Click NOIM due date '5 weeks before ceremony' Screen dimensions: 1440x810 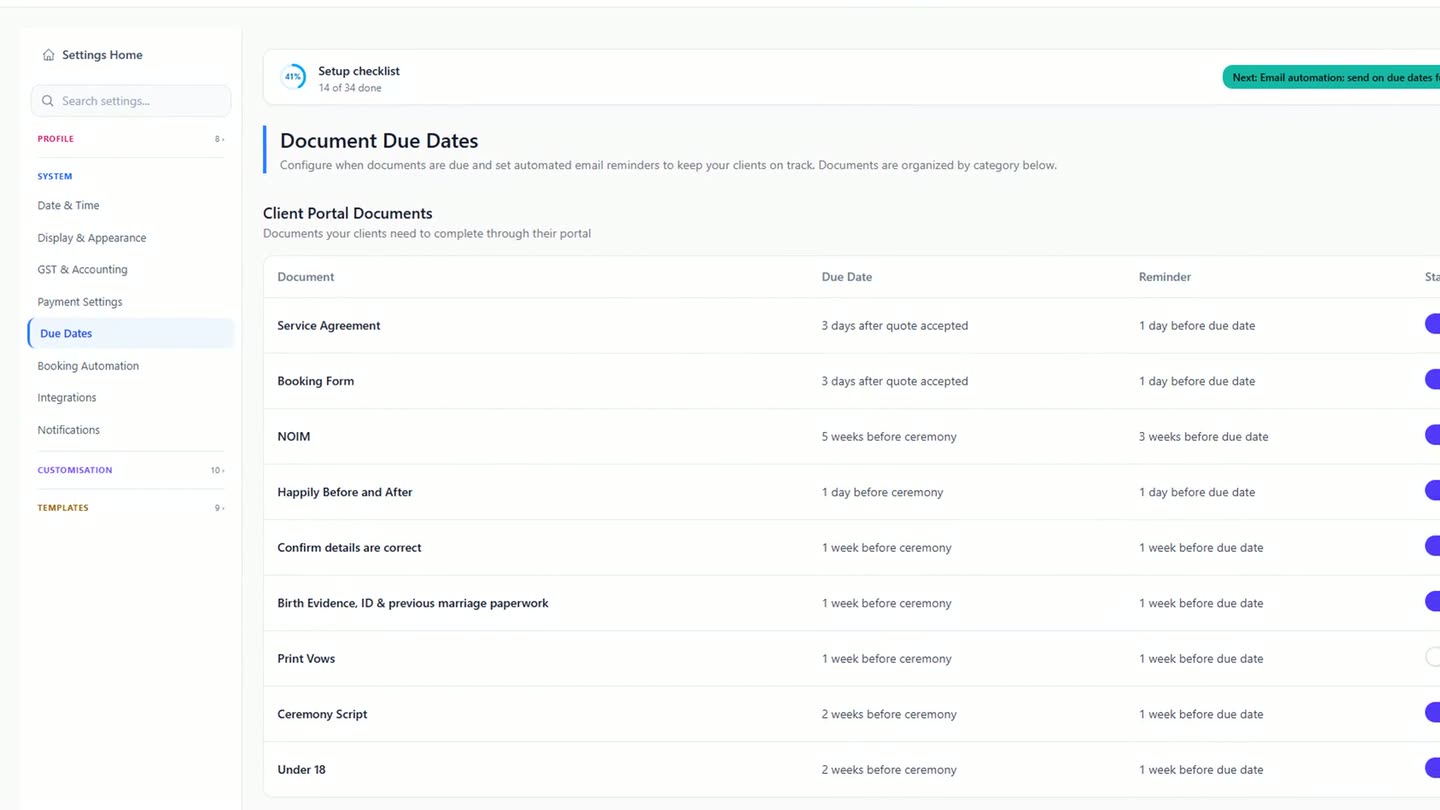coord(889,437)
